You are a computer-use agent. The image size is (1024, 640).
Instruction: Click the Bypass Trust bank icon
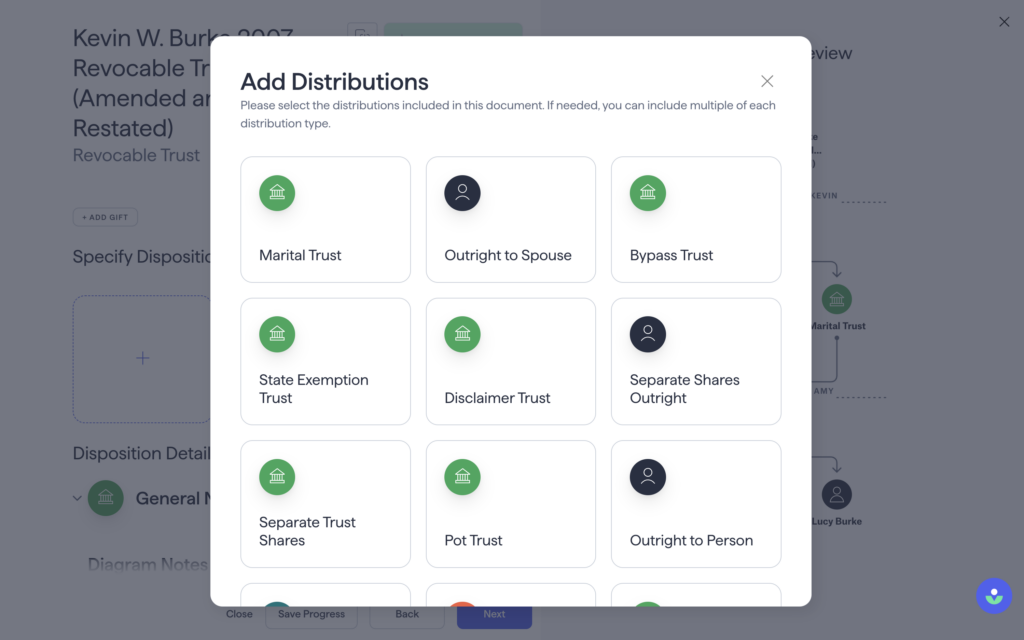pyautogui.click(x=648, y=193)
